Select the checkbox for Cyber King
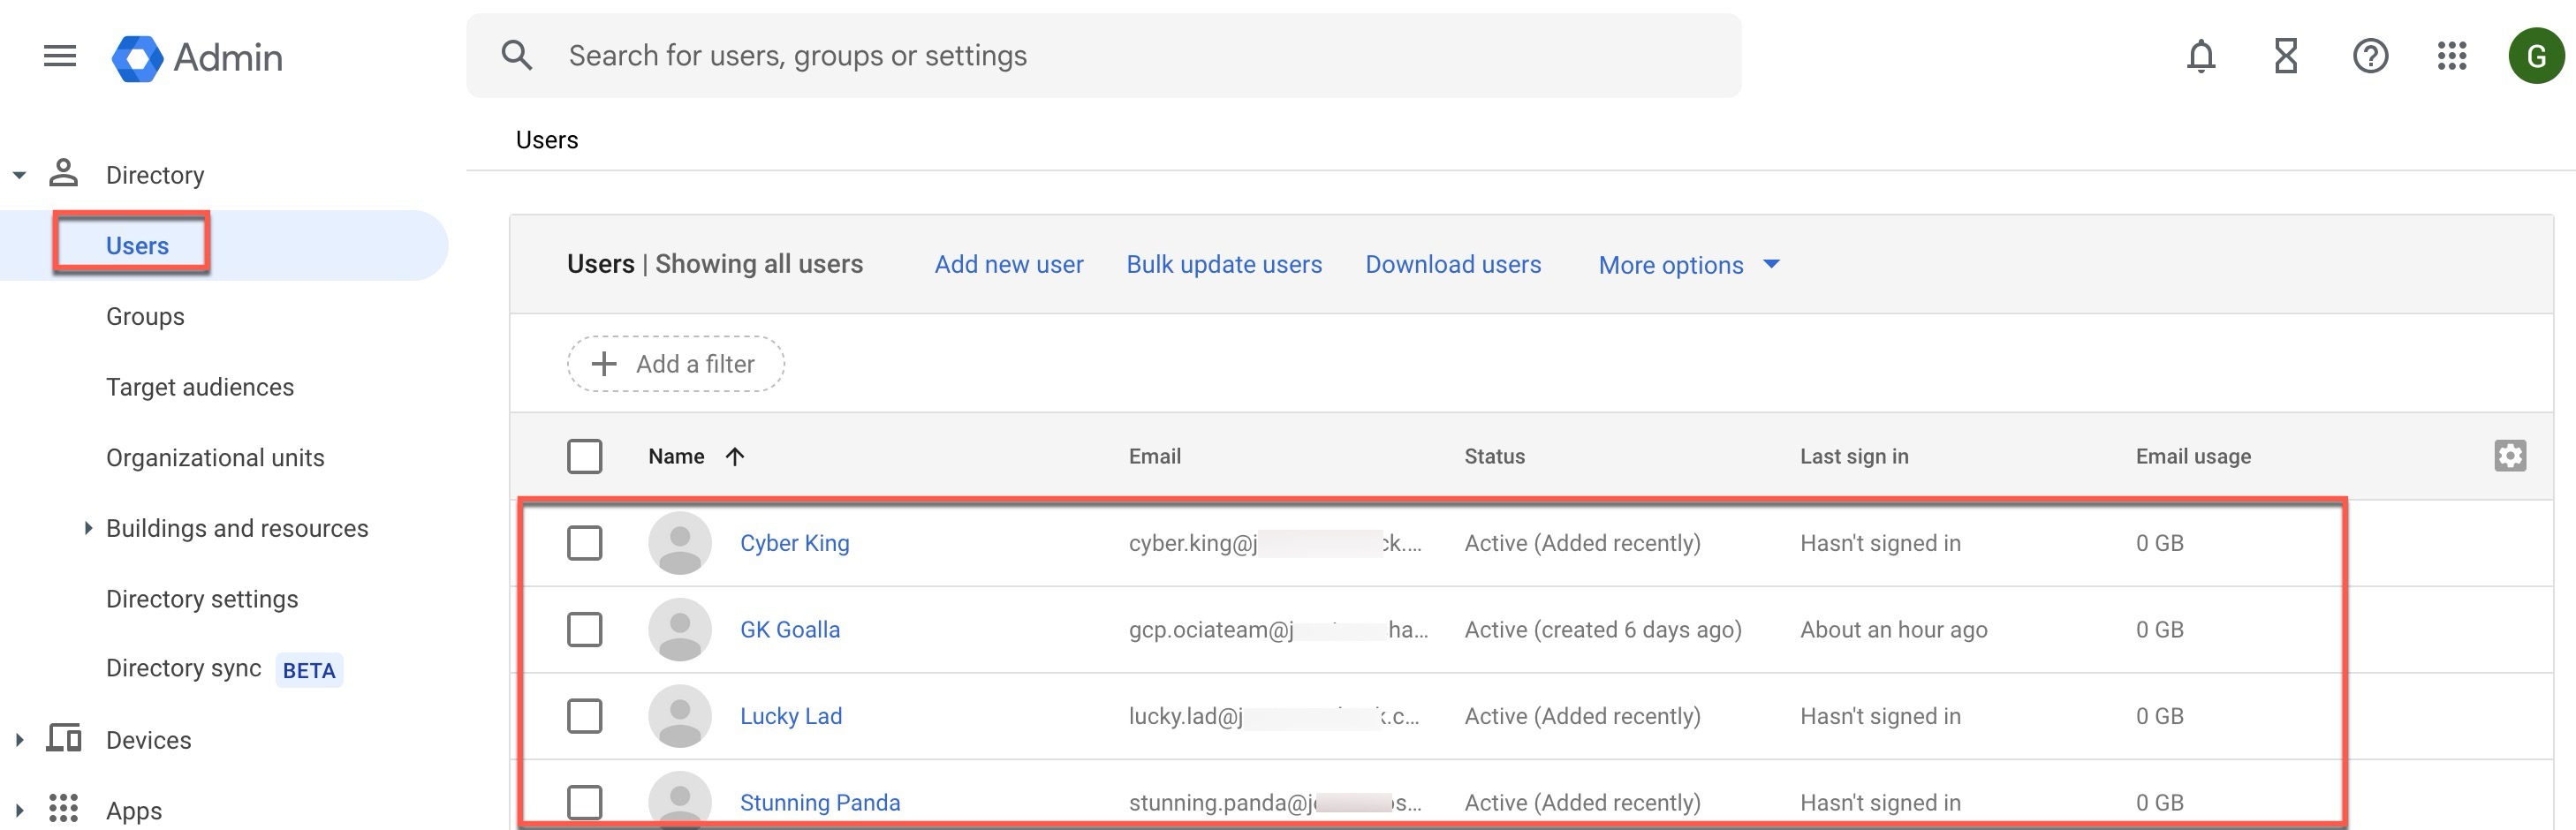This screenshot has height=830, width=2576. pyautogui.click(x=584, y=543)
